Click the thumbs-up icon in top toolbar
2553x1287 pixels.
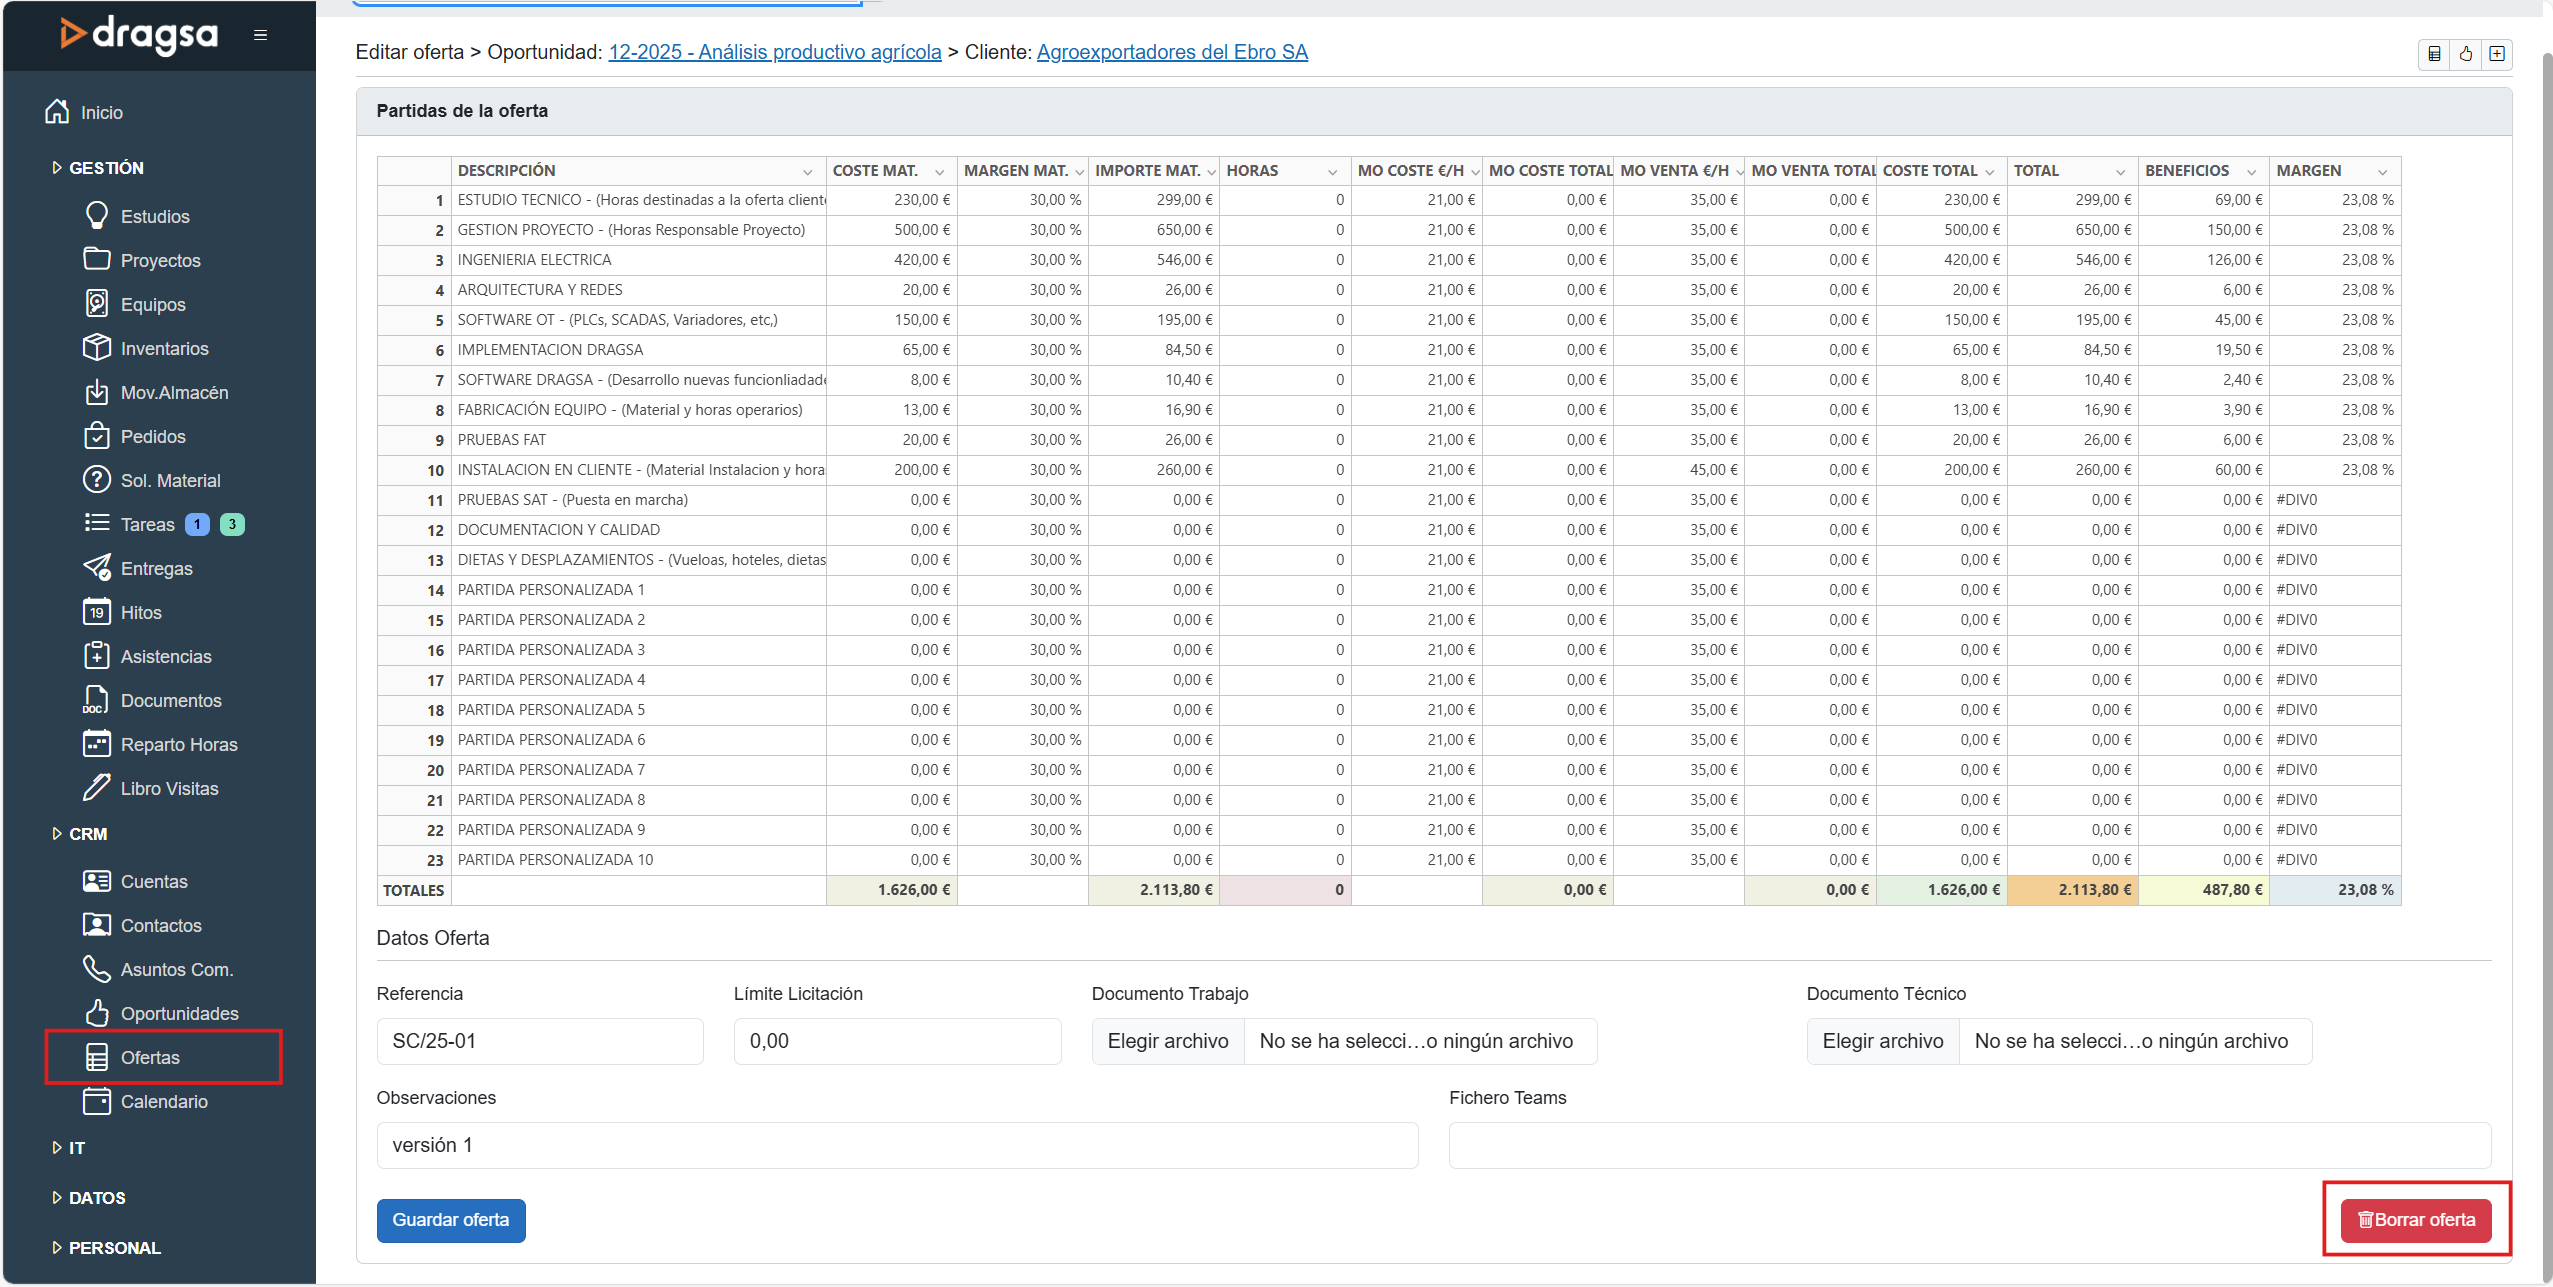coord(2466,54)
